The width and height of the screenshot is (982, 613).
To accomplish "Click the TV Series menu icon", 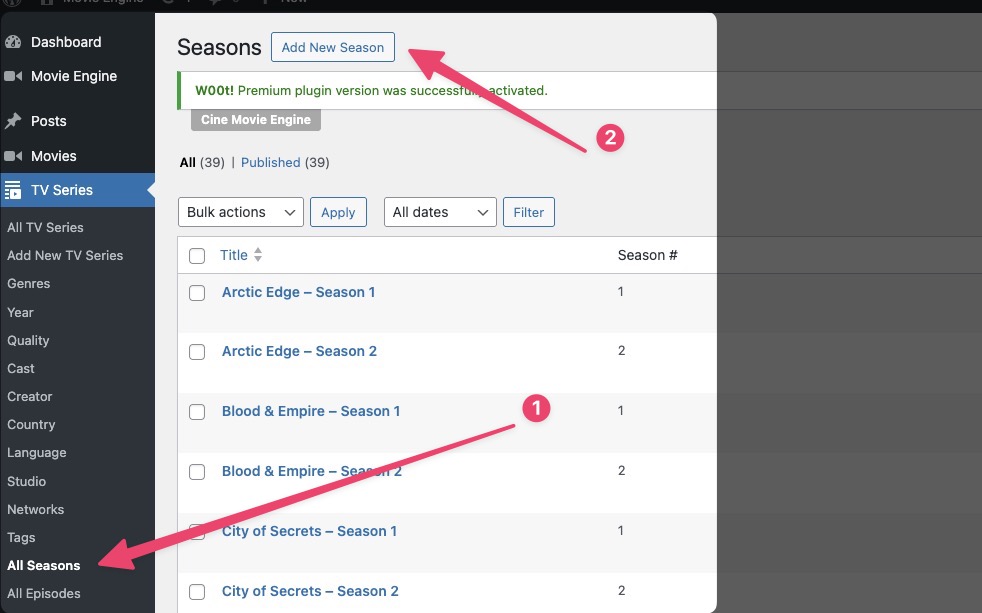I will pos(13,190).
